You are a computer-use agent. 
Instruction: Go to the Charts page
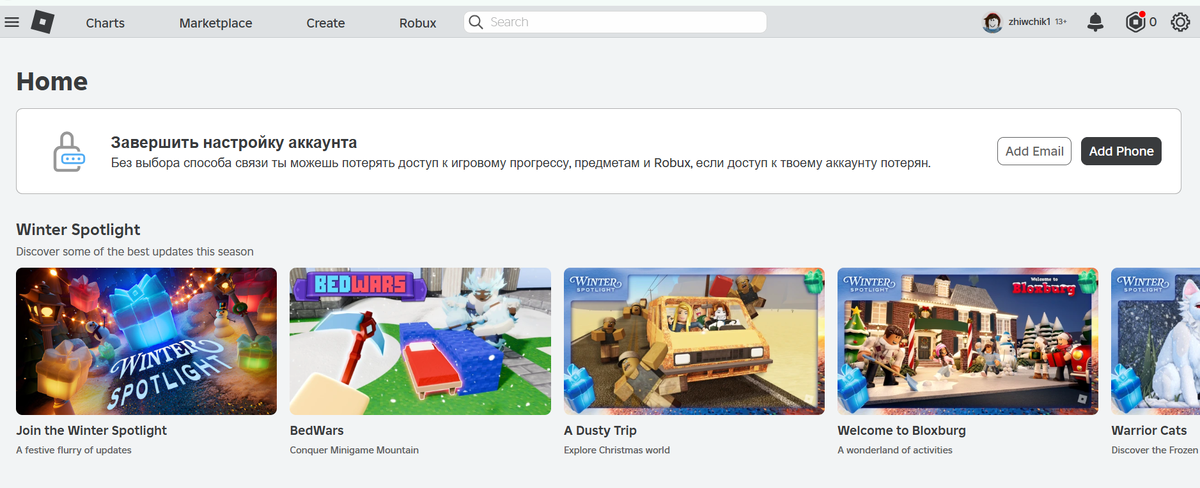click(105, 23)
